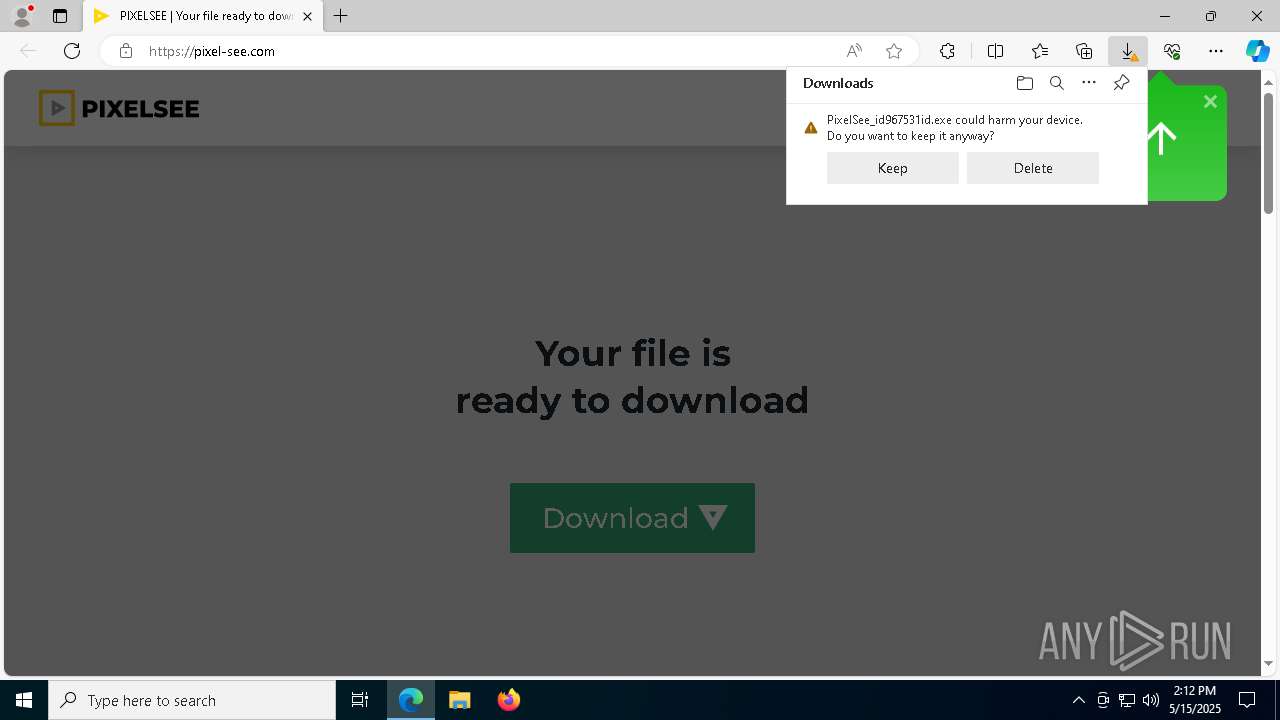Toggle Split screen icon
Image resolution: width=1280 pixels, height=720 pixels.
pos(995,51)
